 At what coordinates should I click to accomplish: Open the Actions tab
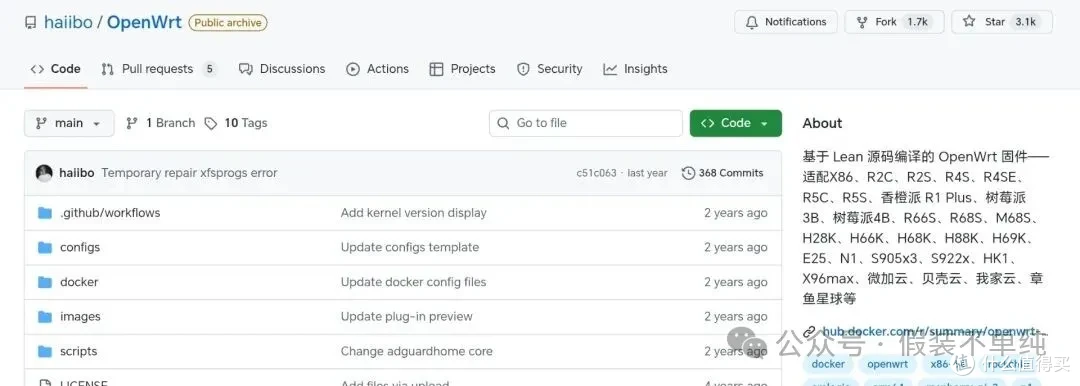[x=377, y=69]
